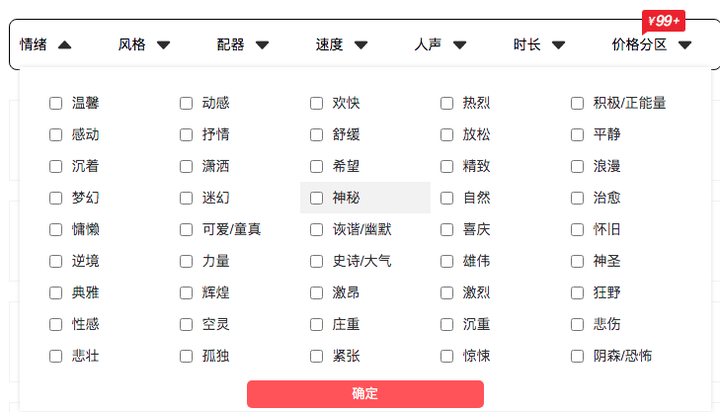Click the 确定 confirm button
Image resolution: width=720 pixels, height=412 pixels.
(x=365, y=393)
